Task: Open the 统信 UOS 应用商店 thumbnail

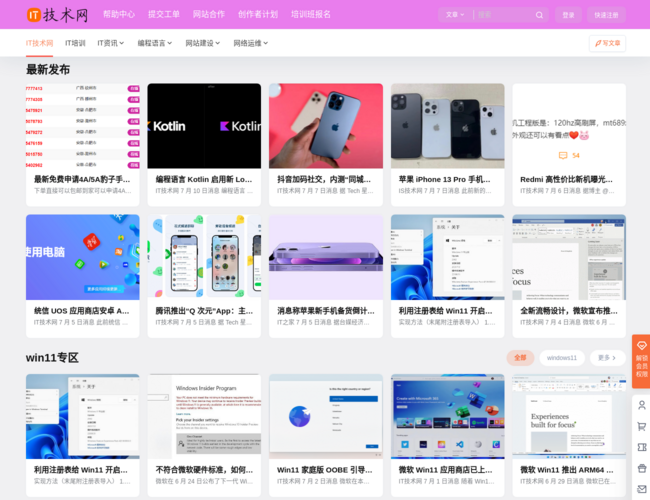Action: (83, 257)
